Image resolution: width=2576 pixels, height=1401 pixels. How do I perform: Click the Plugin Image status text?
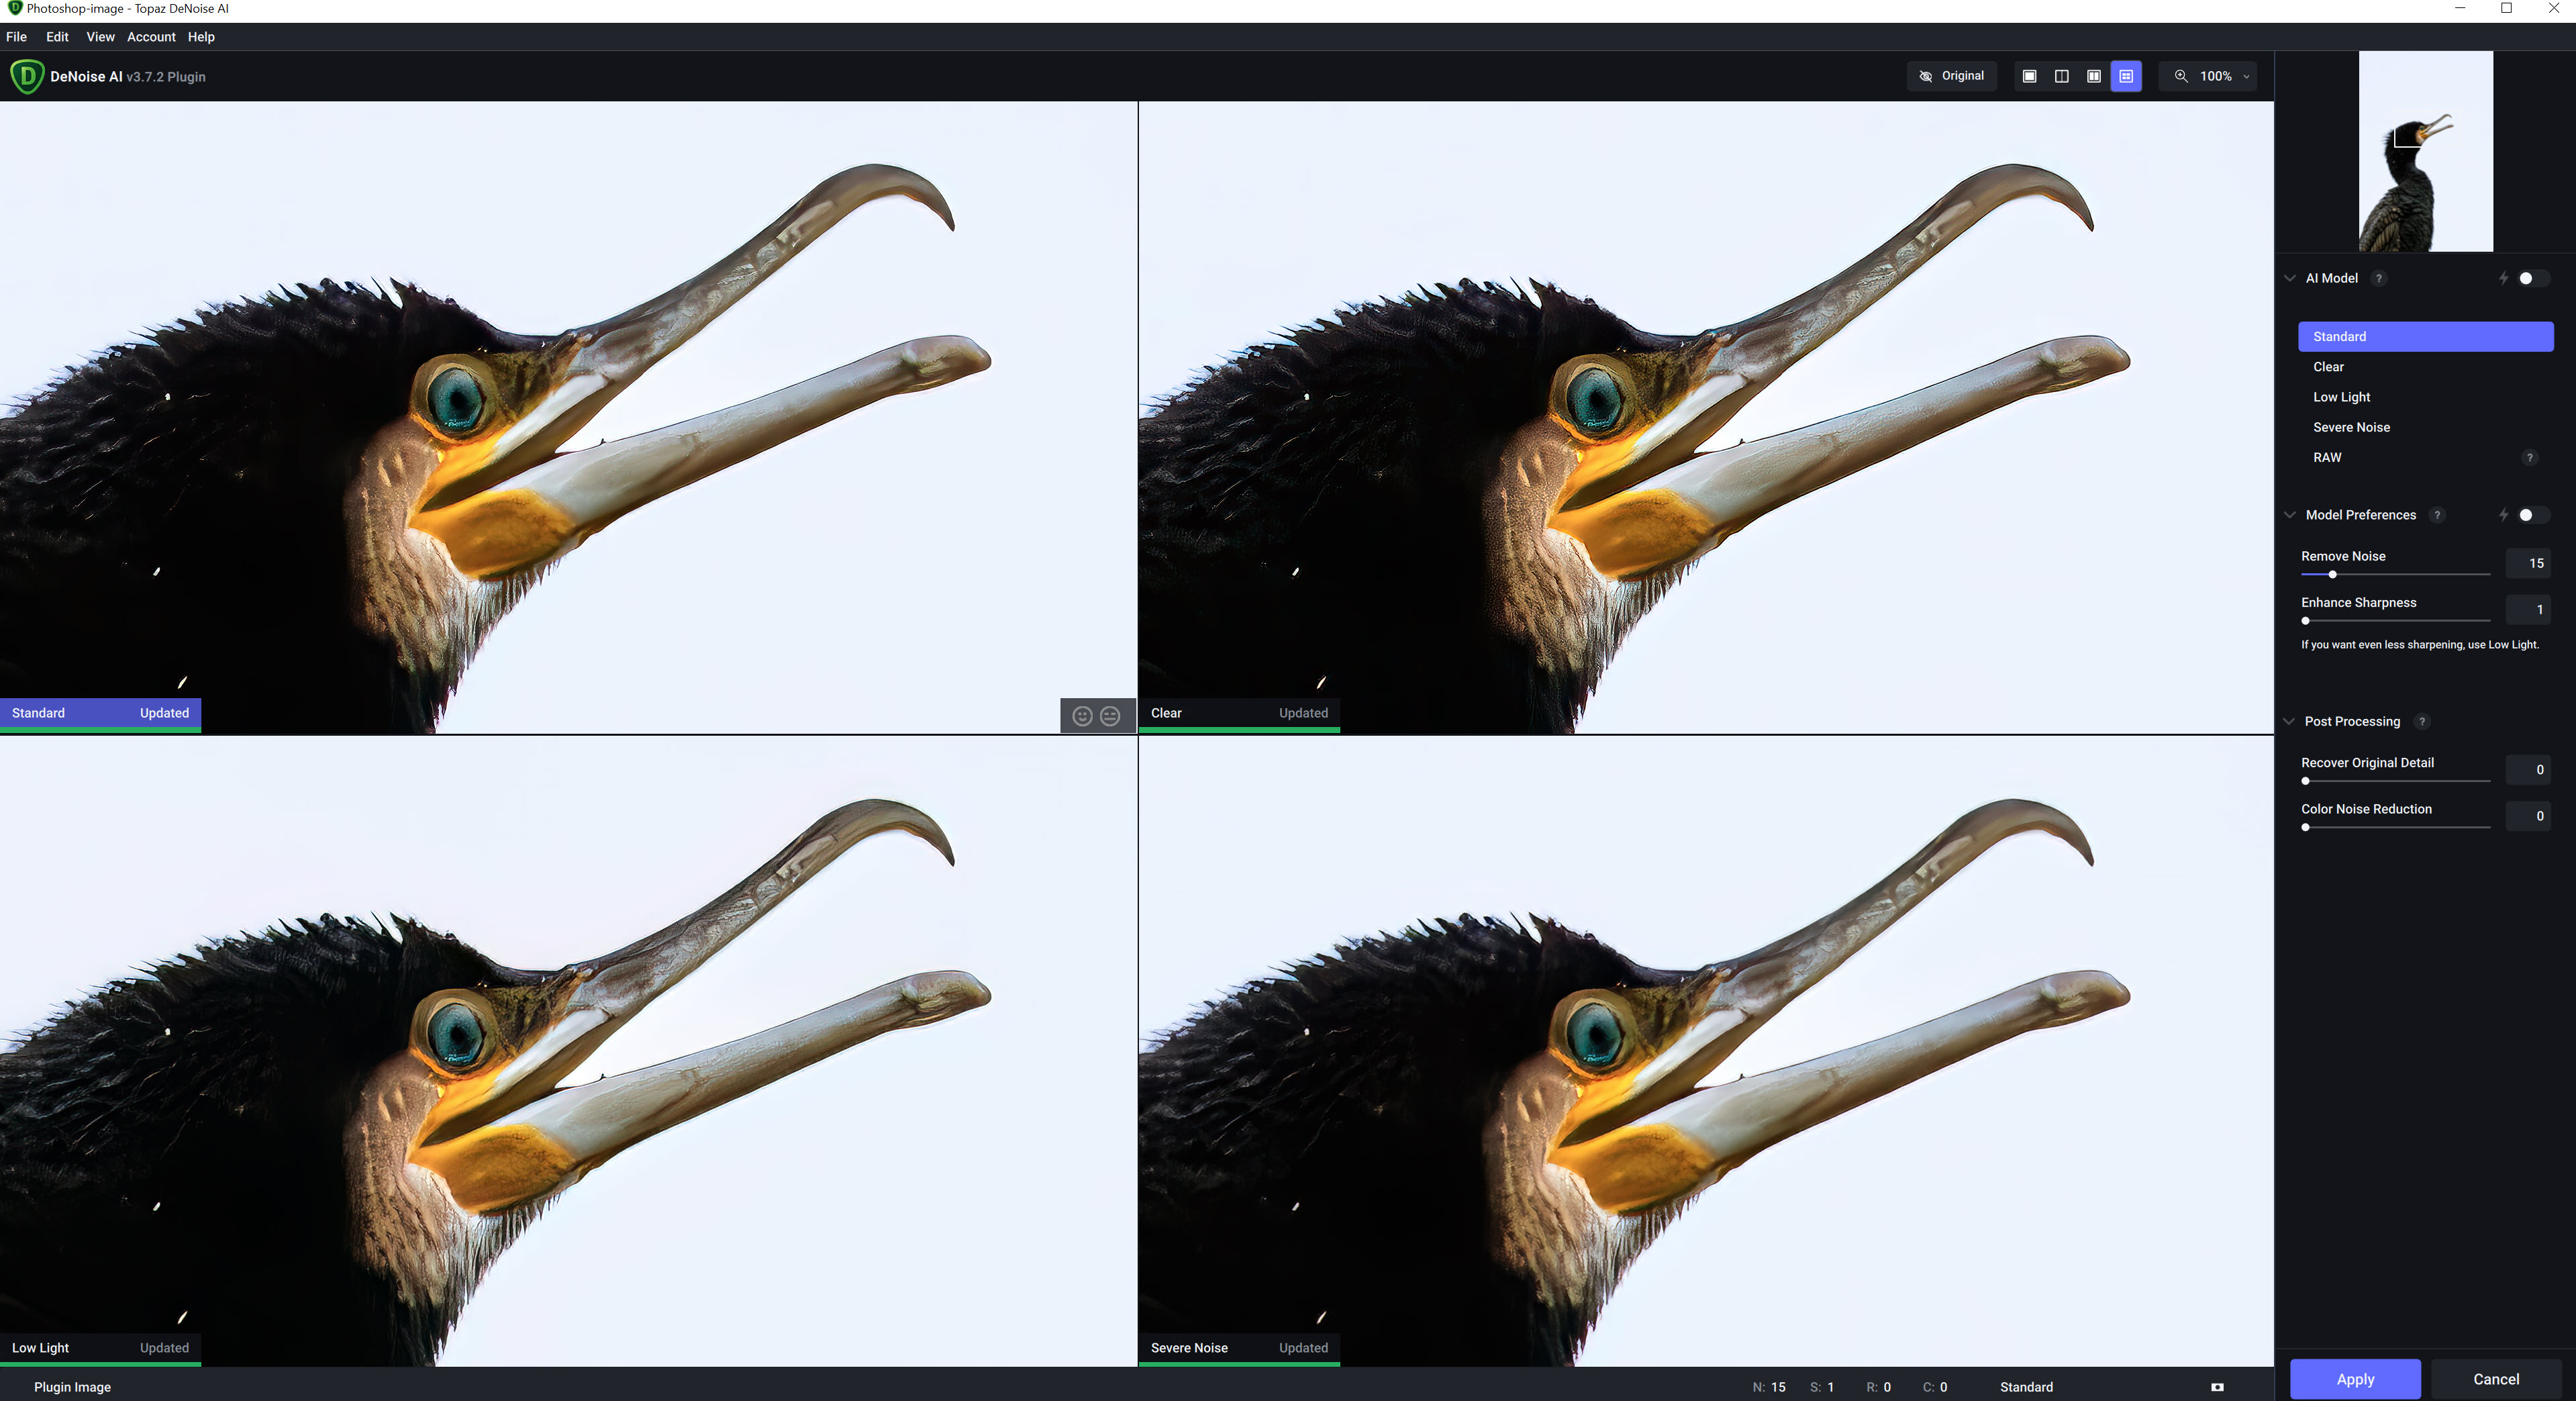[x=72, y=1387]
